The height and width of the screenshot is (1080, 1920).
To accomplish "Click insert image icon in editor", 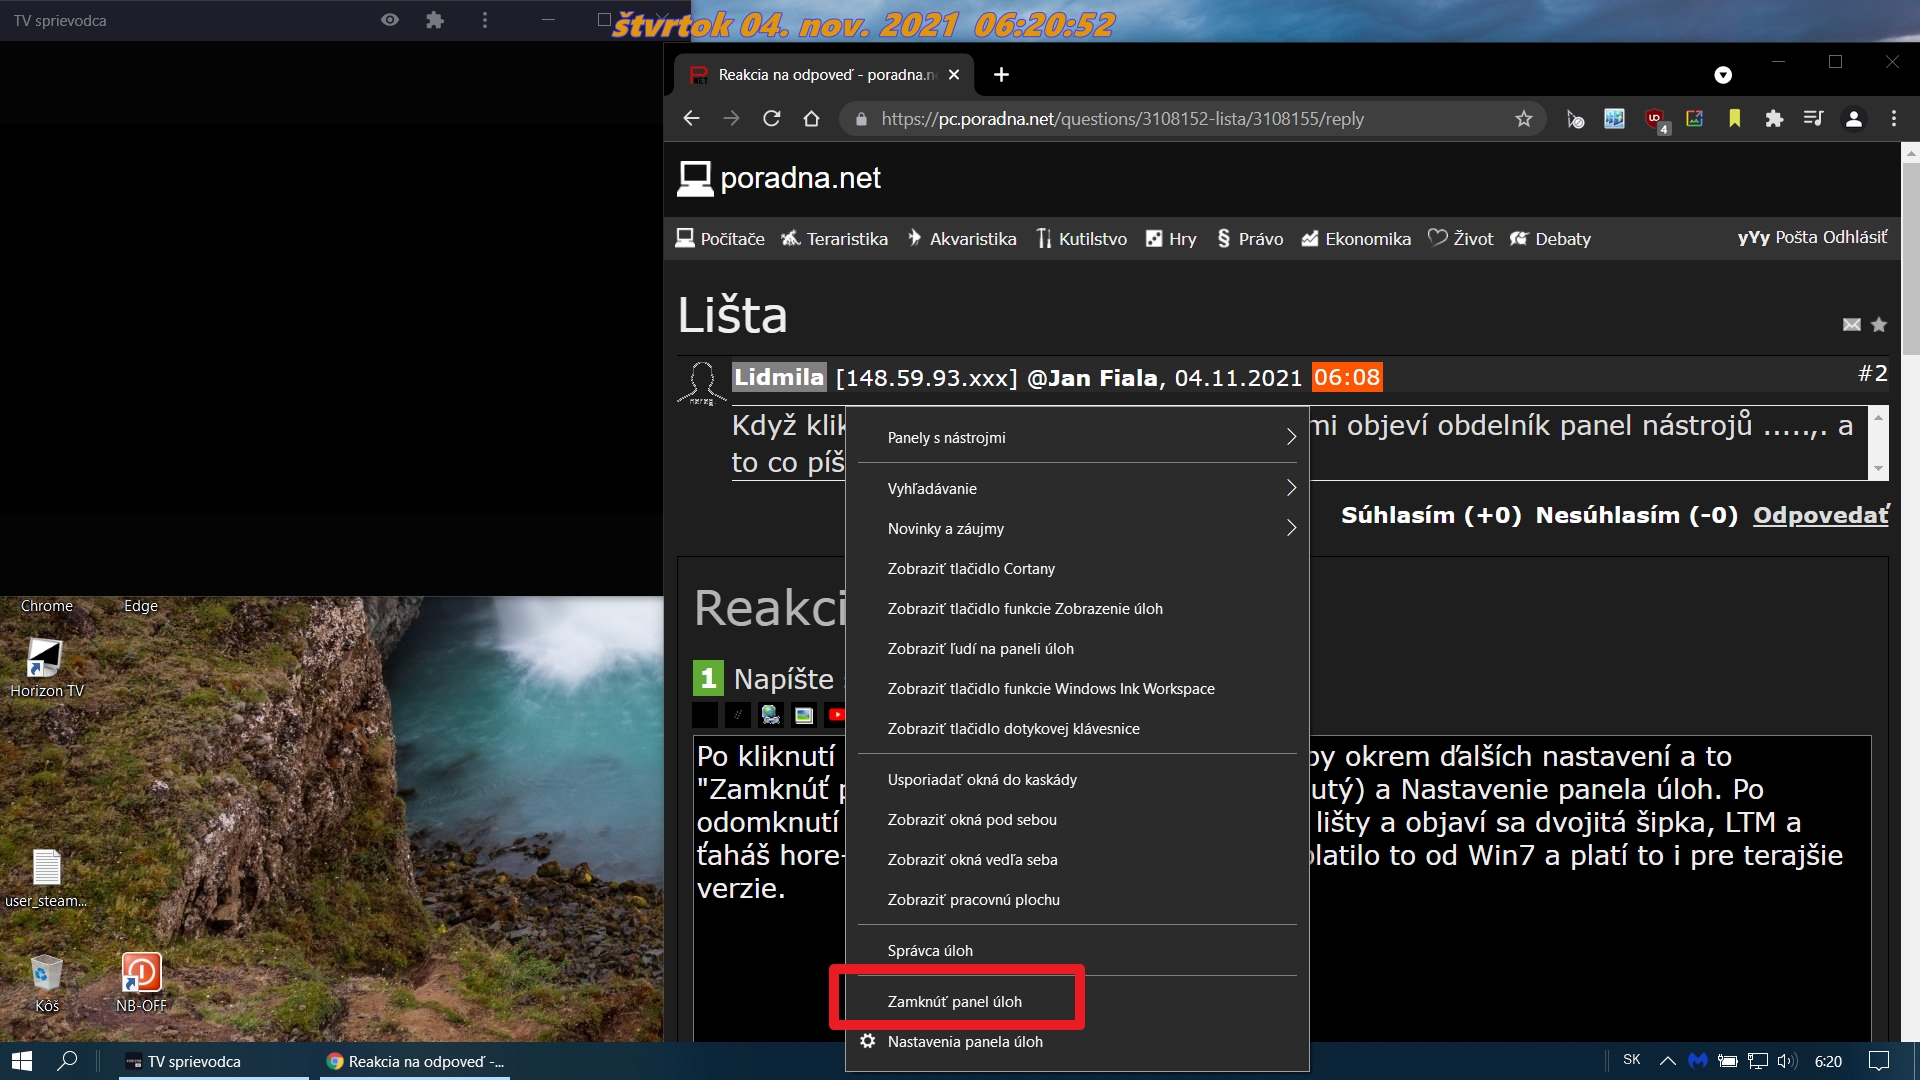I will point(803,714).
